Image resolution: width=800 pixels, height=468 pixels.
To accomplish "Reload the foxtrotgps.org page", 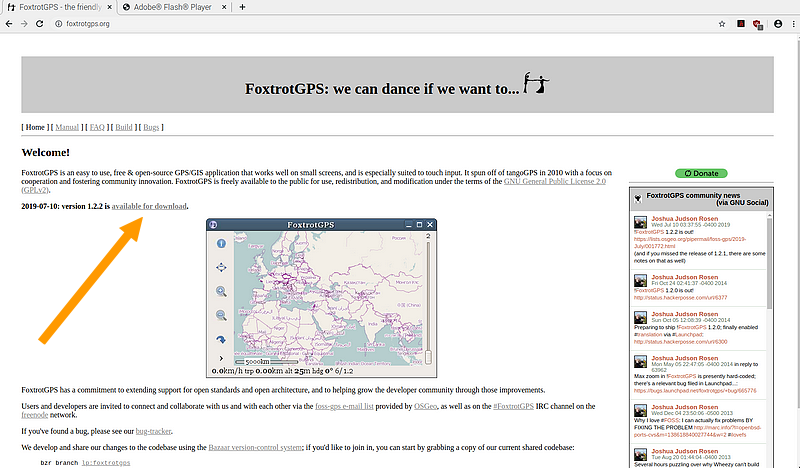I will [39, 23].
